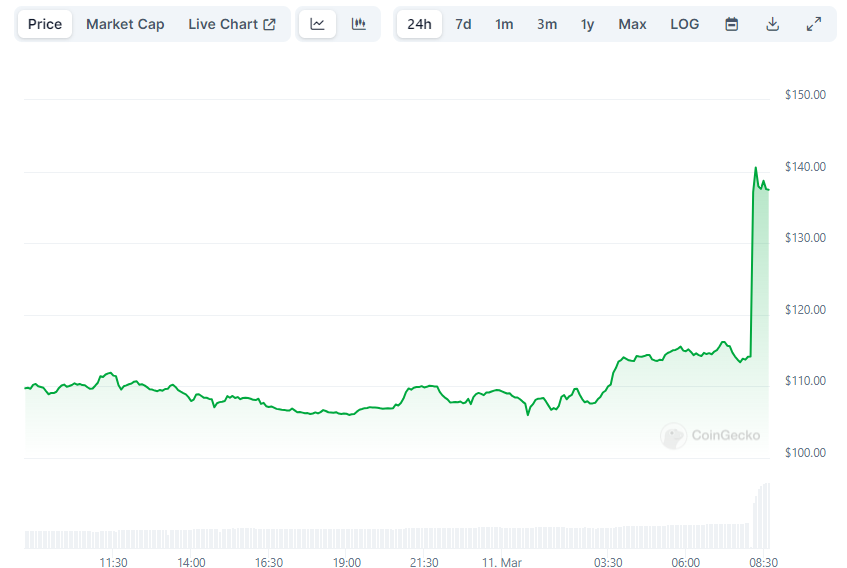The height and width of the screenshot is (568, 847).
Task: Switch to the Market Cap tab
Action: (x=125, y=24)
